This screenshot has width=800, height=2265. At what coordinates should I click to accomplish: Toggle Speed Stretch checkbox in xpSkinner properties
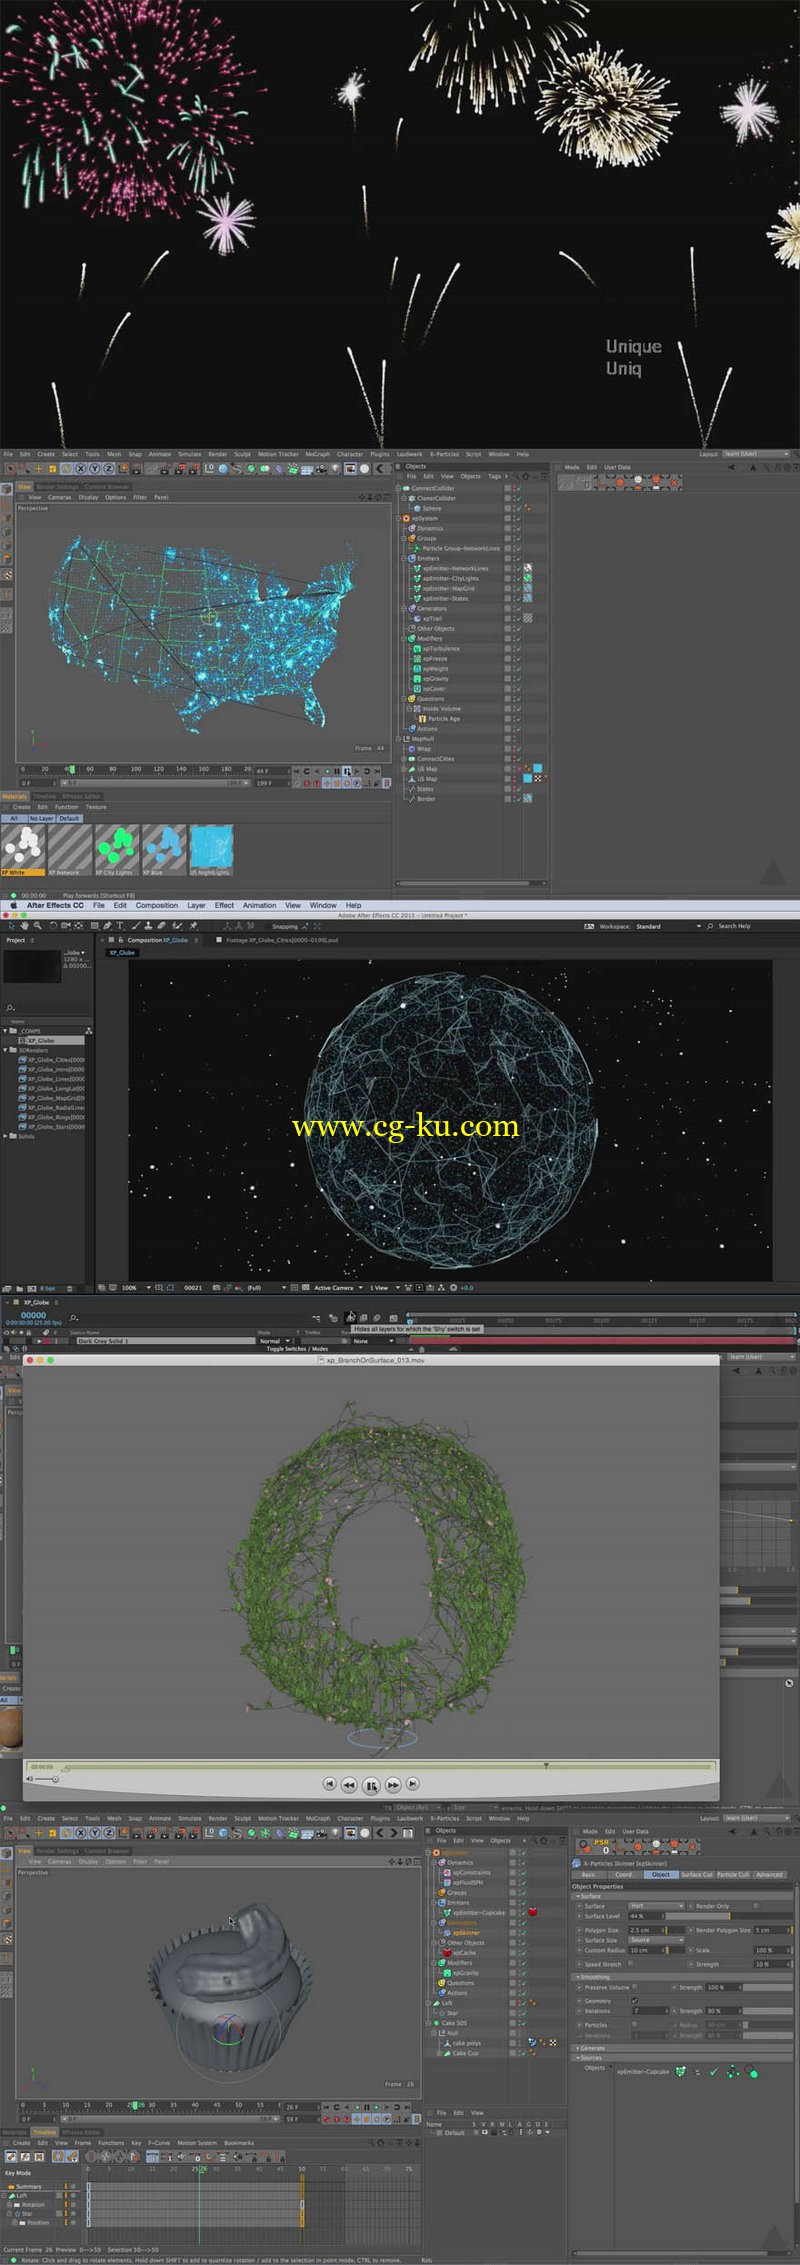(x=630, y=1963)
